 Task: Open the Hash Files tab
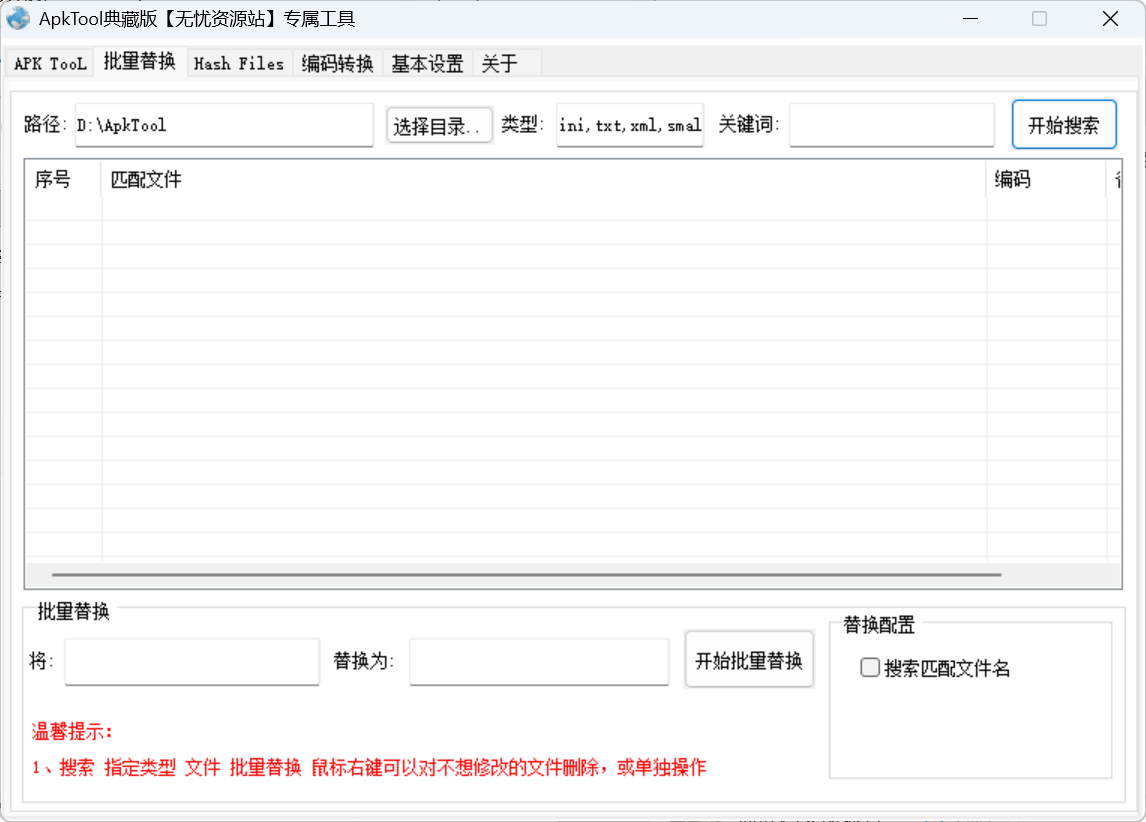point(239,64)
